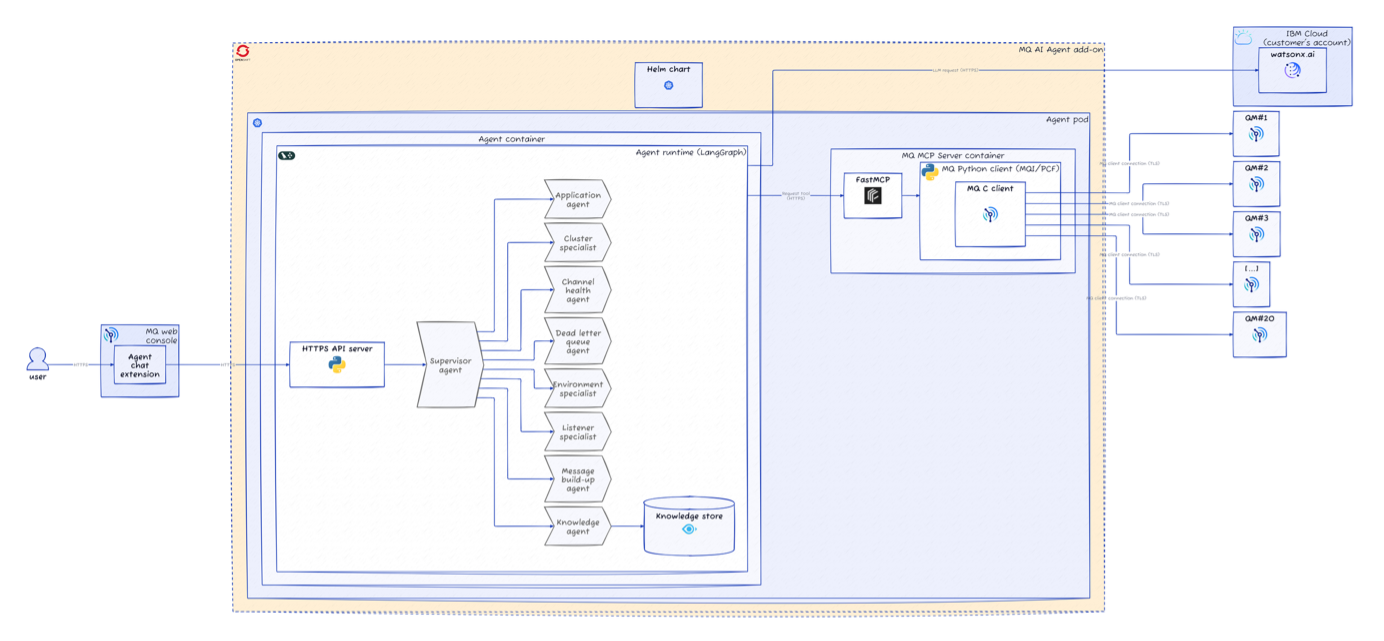Click the IBM Cloud cloud icon
This screenshot has height=641, width=1384.
[x=1244, y=37]
